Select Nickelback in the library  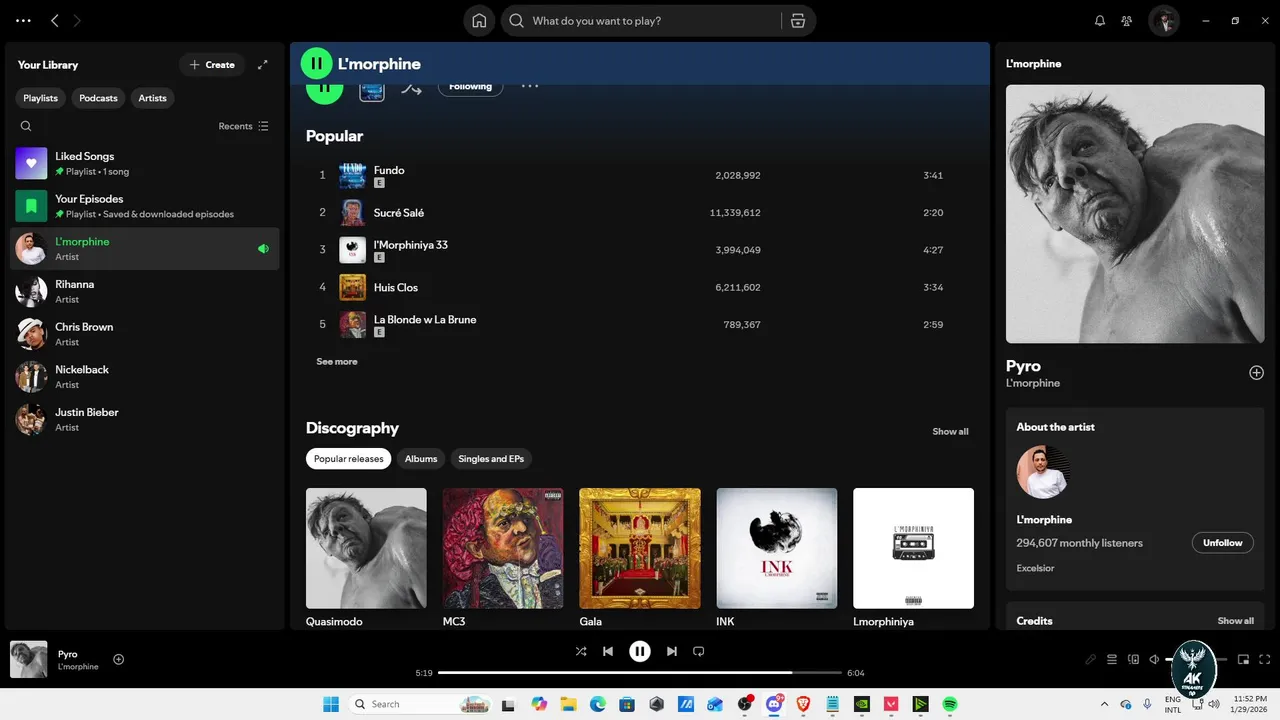pyautogui.click(x=145, y=377)
